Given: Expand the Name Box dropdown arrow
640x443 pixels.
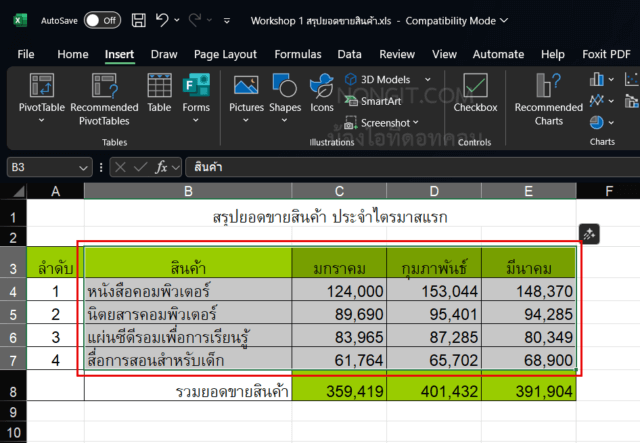Looking at the screenshot, I should pyautogui.click(x=83, y=168).
